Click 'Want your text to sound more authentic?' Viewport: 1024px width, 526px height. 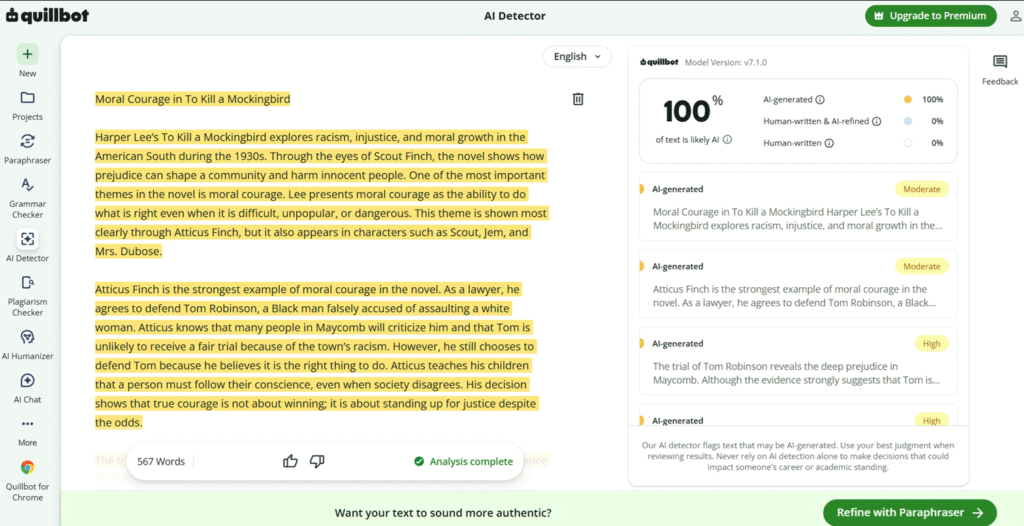click(443, 513)
